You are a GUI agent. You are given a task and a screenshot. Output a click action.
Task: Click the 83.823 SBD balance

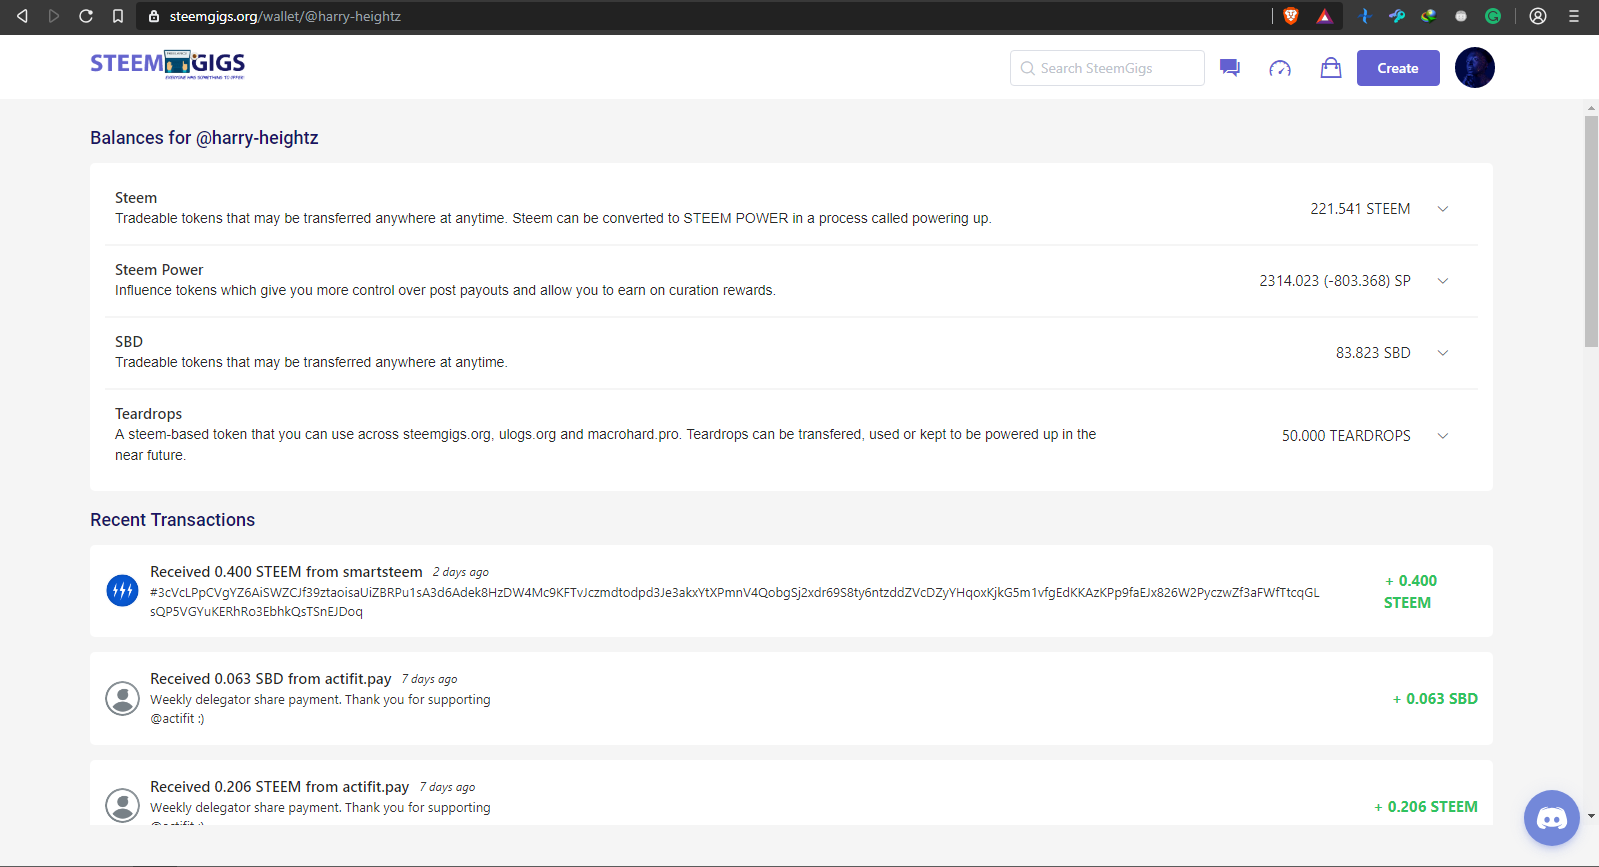tap(1373, 353)
